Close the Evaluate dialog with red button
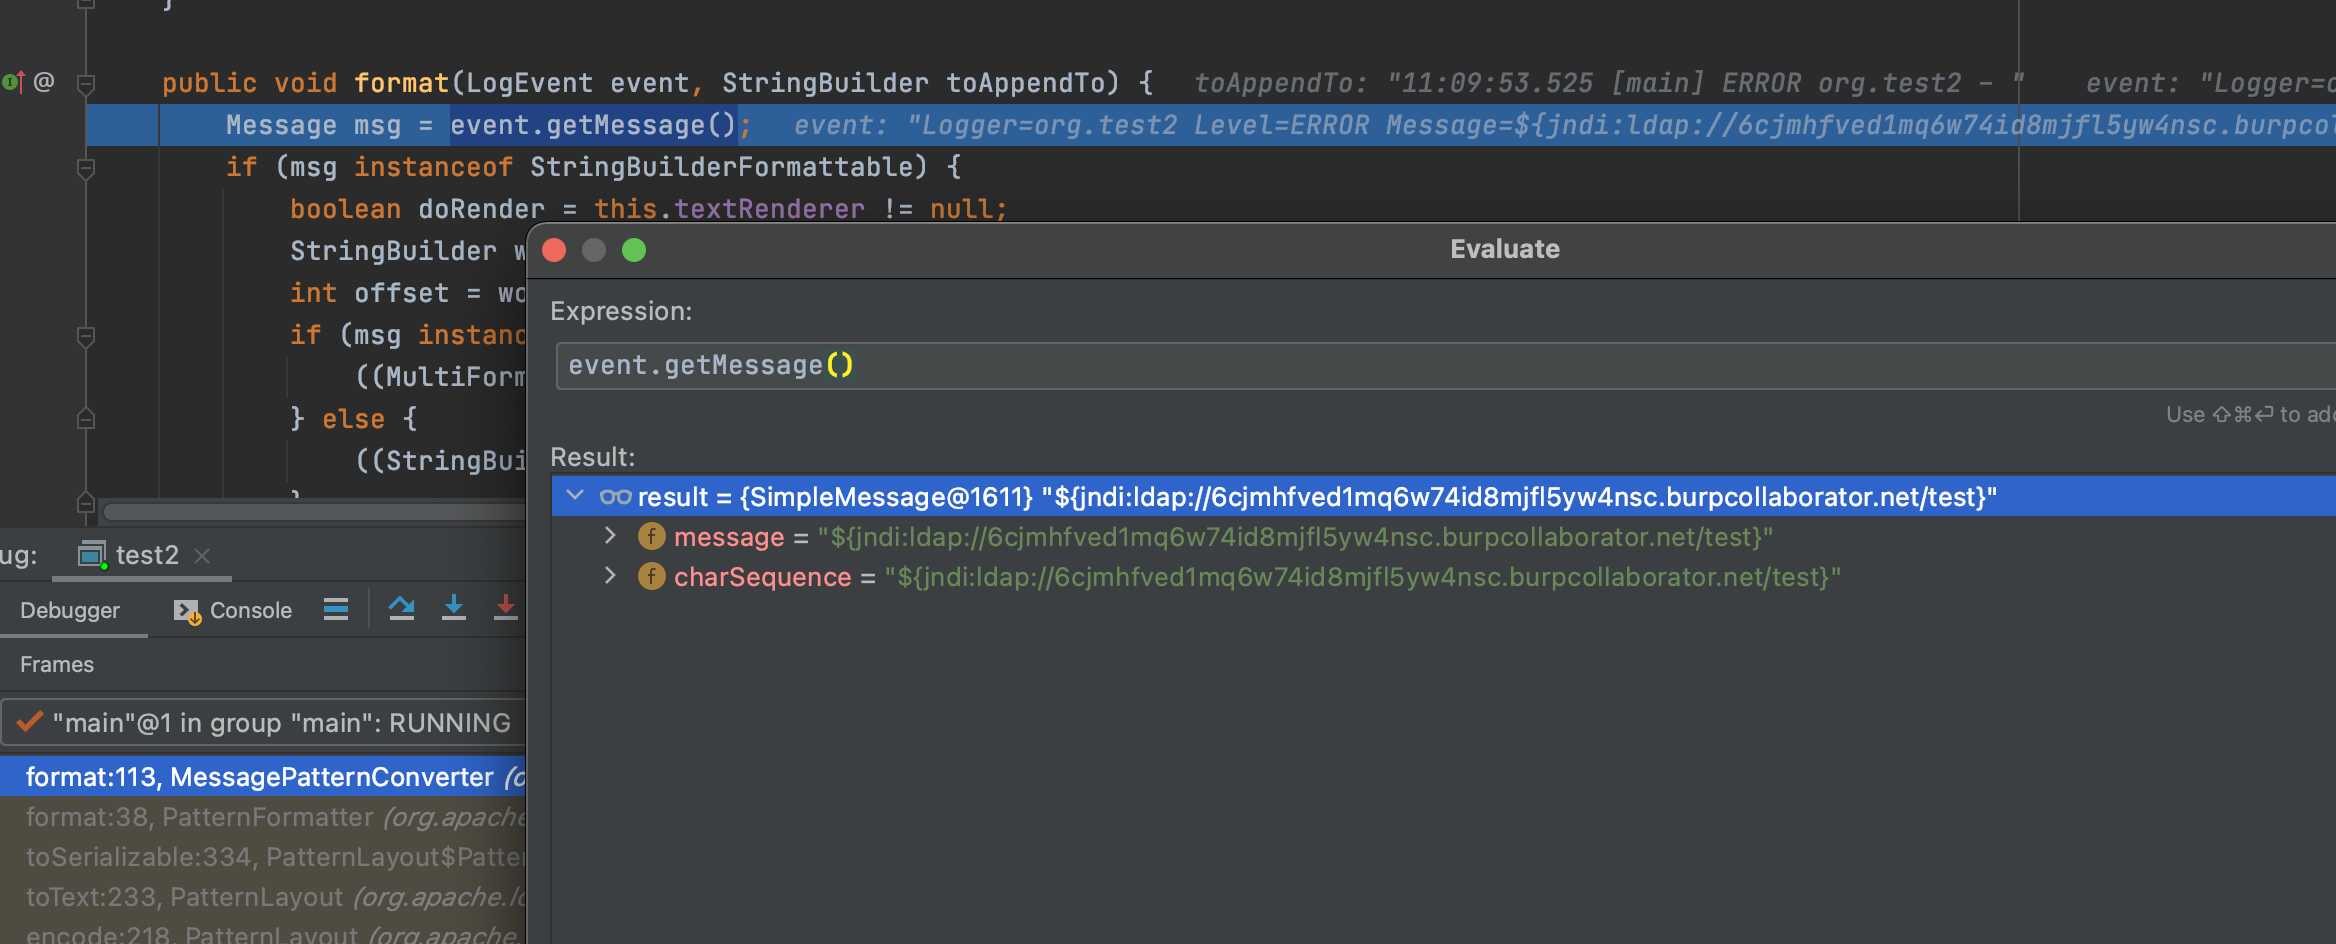2336x944 pixels. [x=554, y=250]
